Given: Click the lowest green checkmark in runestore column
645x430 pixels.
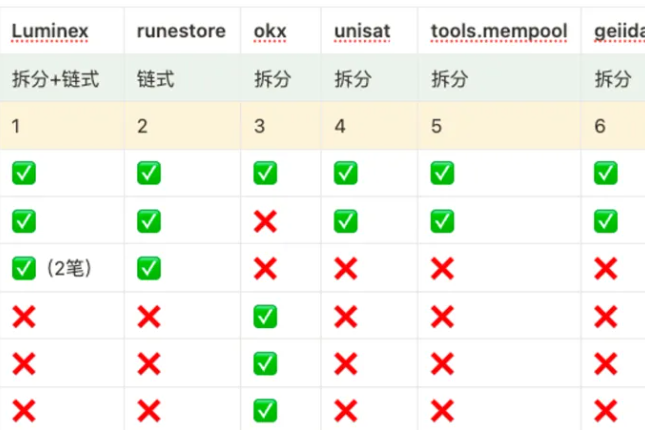Looking at the screenshot, I should point(148,268).
